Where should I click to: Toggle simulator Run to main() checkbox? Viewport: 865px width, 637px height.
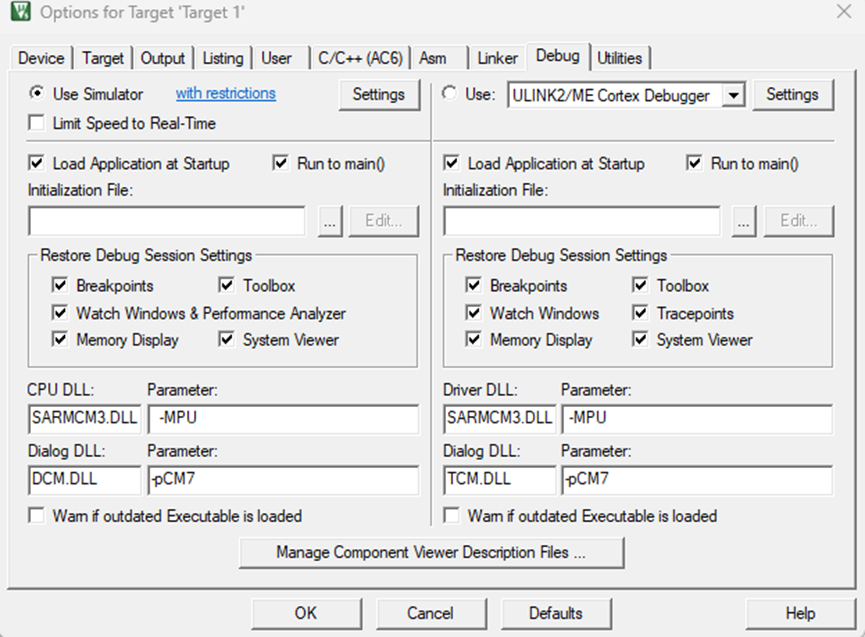point(281,163)
